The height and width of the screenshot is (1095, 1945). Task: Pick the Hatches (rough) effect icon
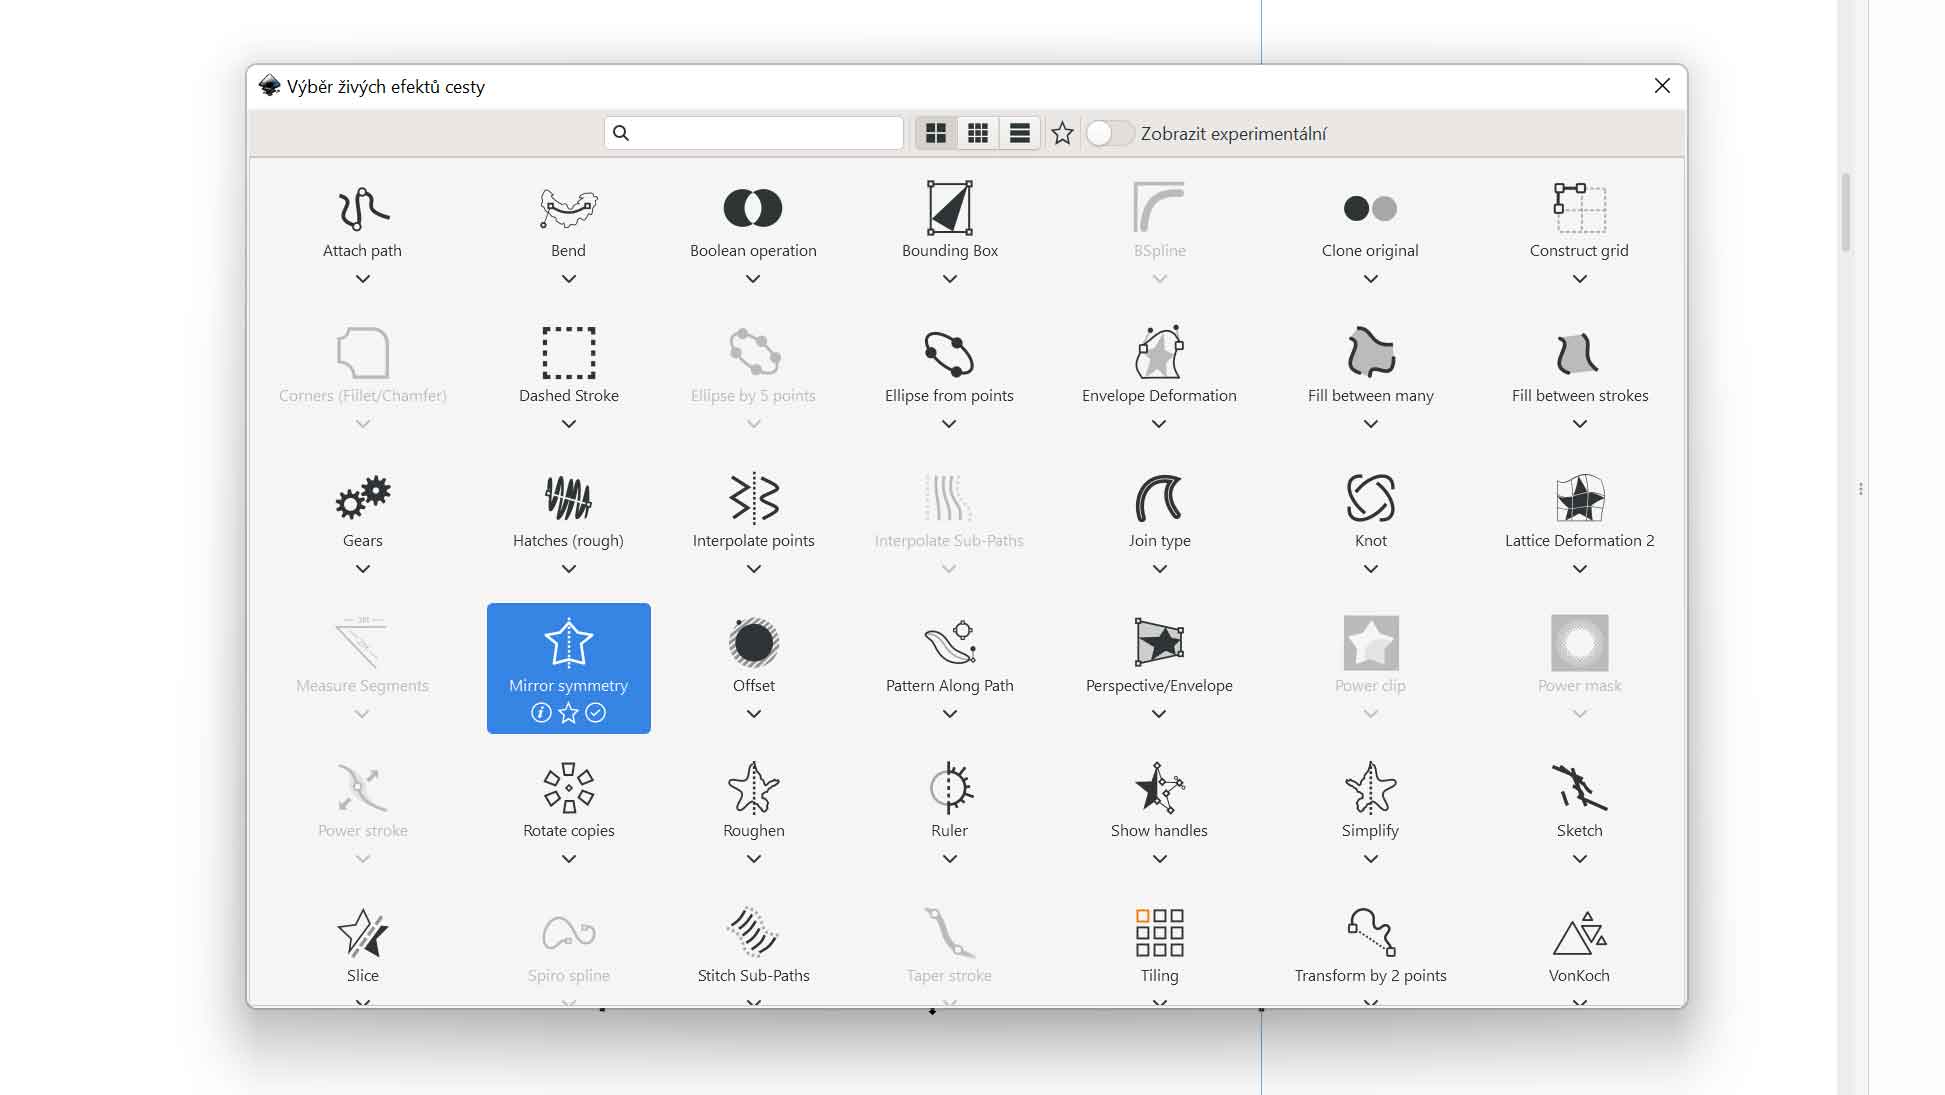point(568,498)
